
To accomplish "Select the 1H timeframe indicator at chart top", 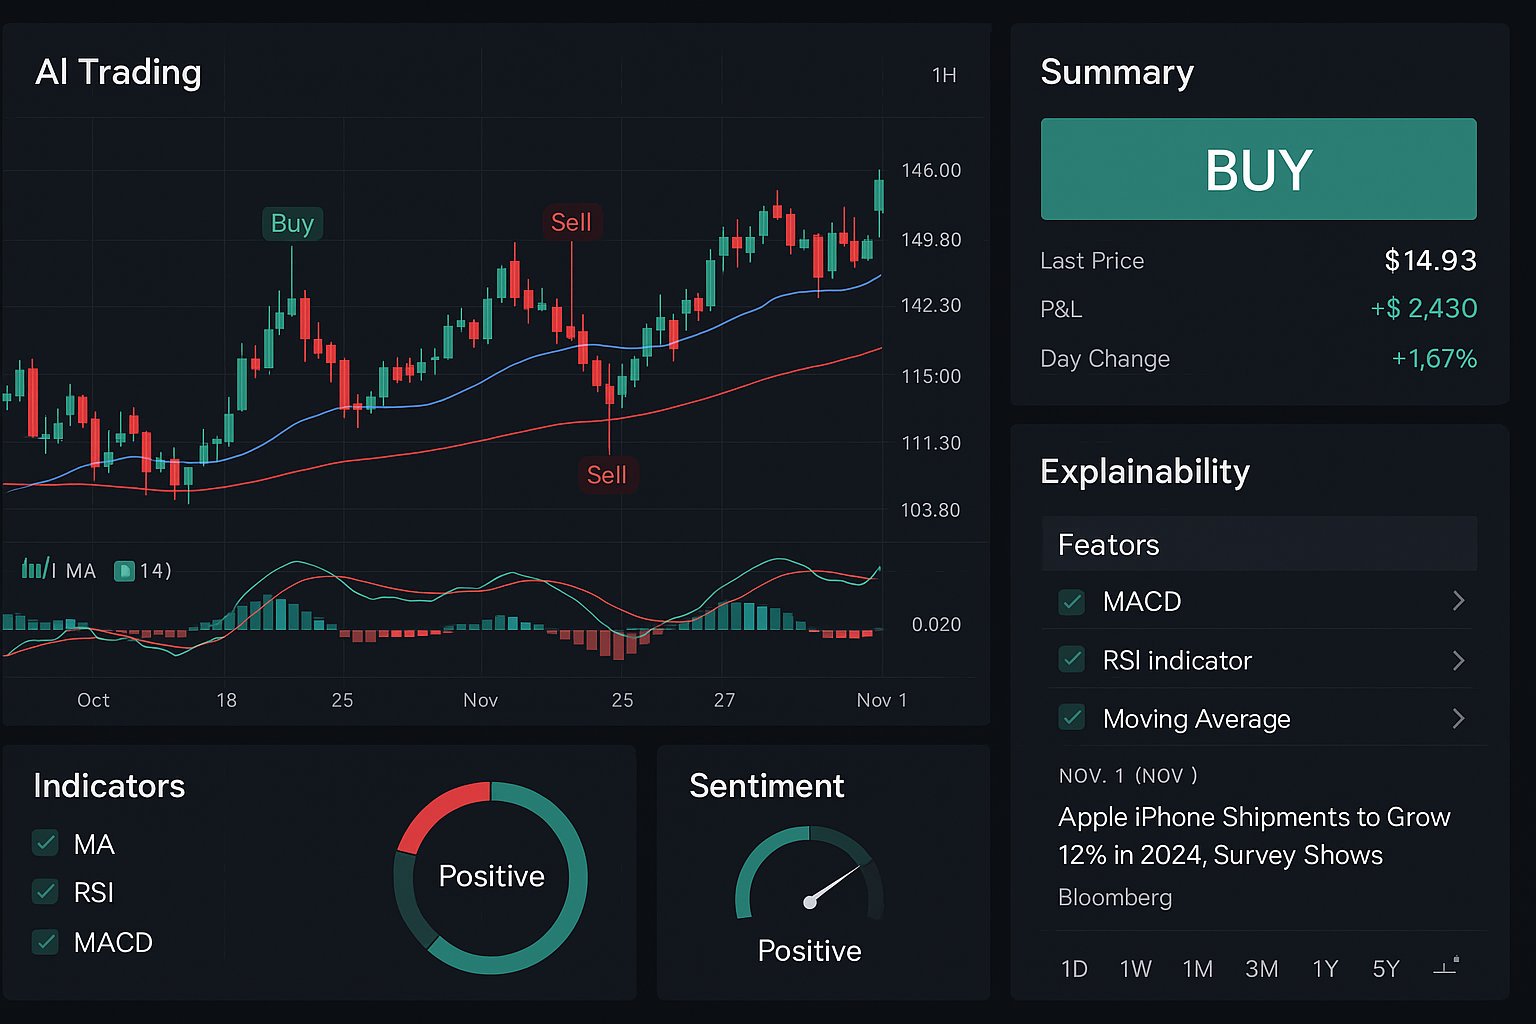I will 943,74.
